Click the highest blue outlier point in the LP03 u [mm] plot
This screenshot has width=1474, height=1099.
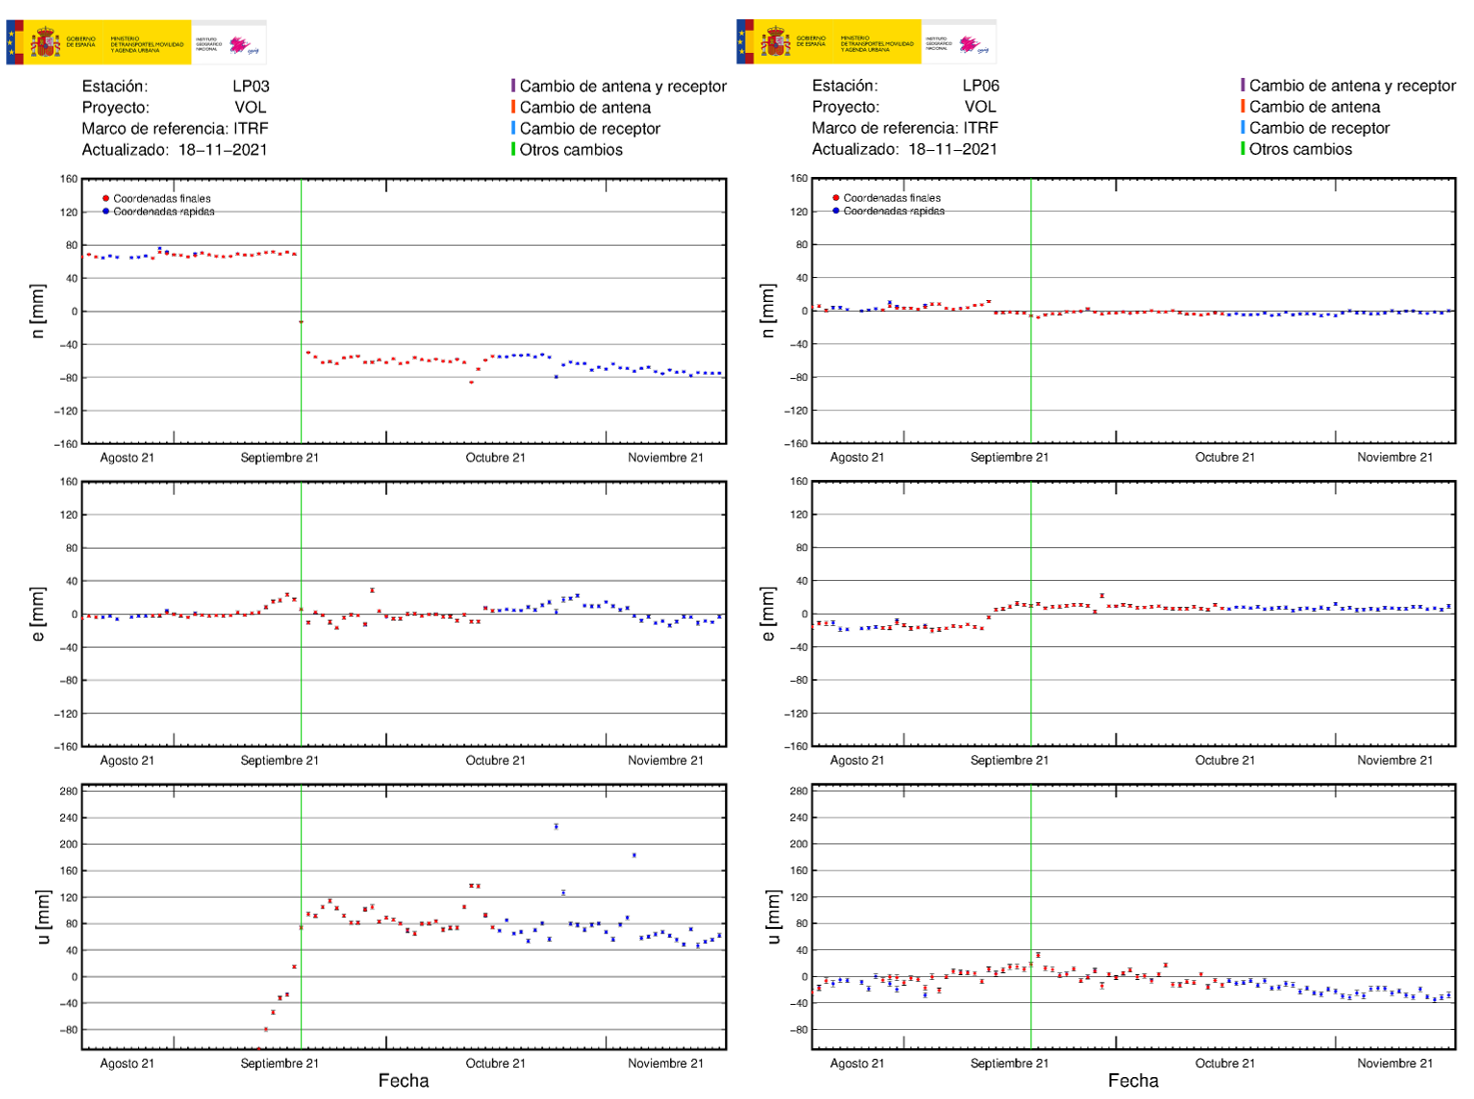point(556,827)
